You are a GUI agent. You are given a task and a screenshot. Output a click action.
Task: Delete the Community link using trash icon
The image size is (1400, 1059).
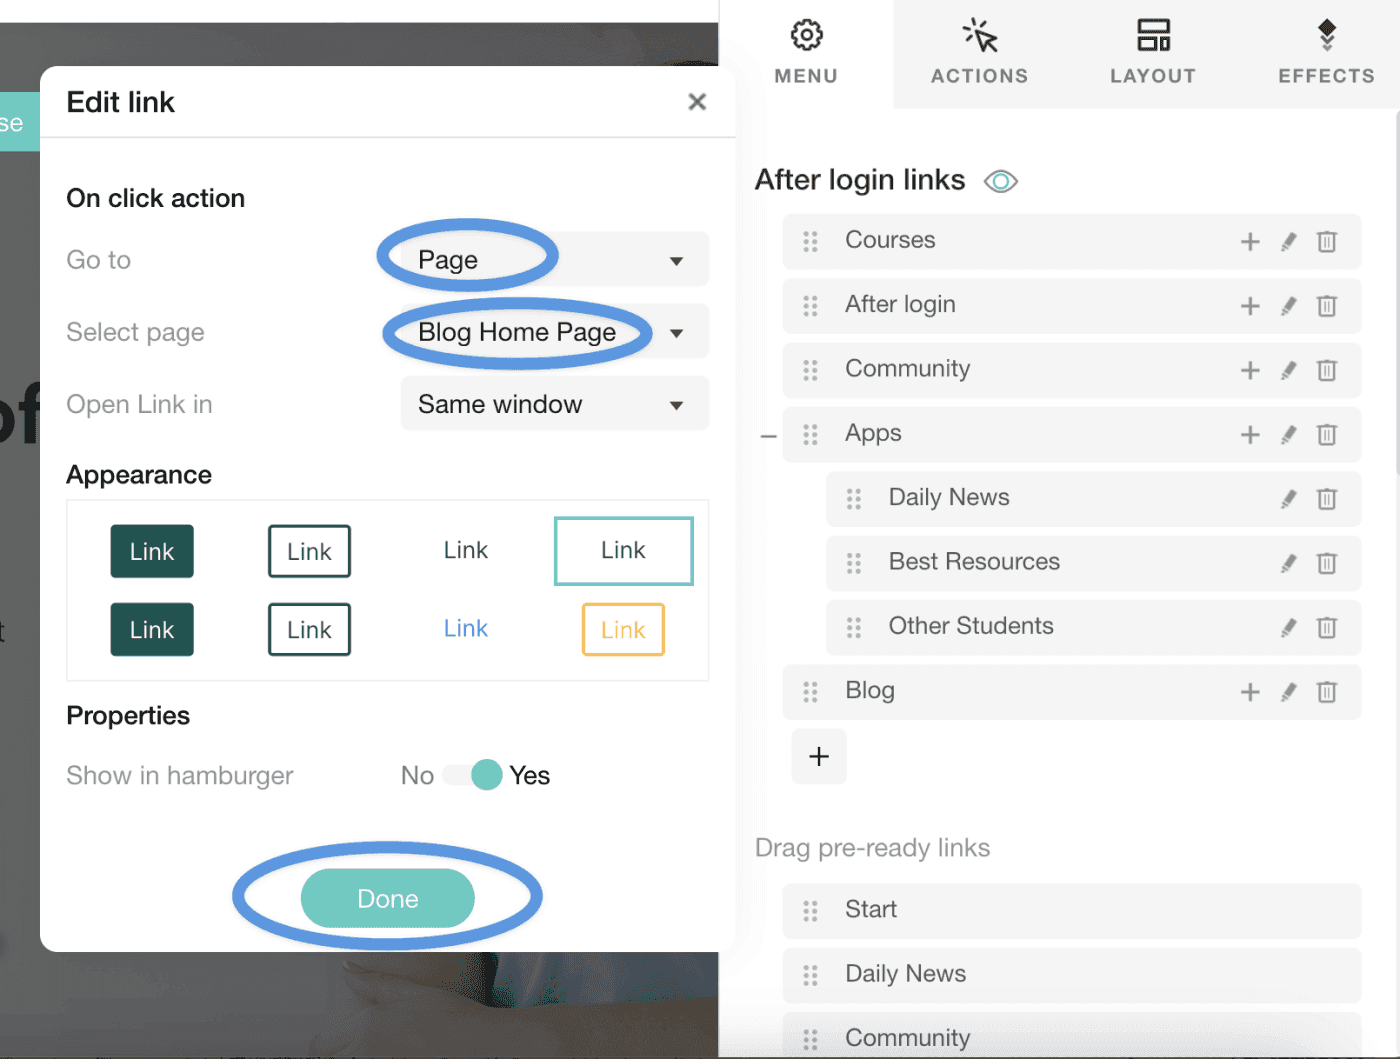pos(1327,370)
